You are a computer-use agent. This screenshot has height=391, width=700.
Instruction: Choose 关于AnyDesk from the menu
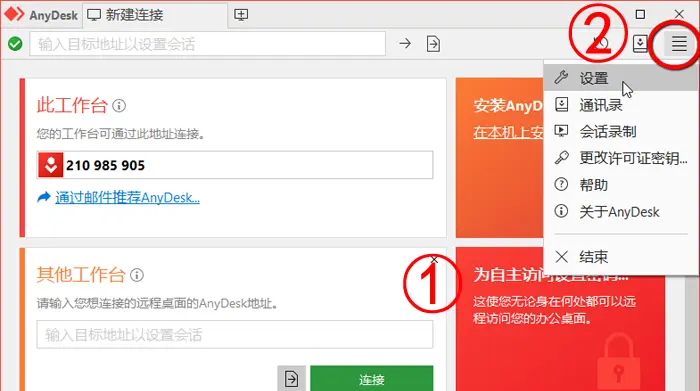[621, 212]
